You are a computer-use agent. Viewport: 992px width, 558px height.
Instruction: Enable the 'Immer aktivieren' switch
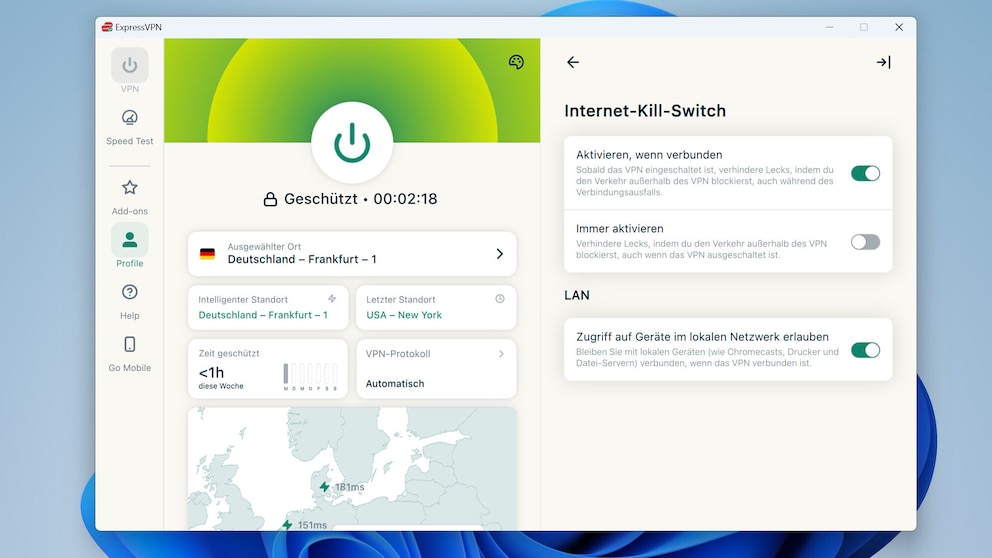click(865, 242)
